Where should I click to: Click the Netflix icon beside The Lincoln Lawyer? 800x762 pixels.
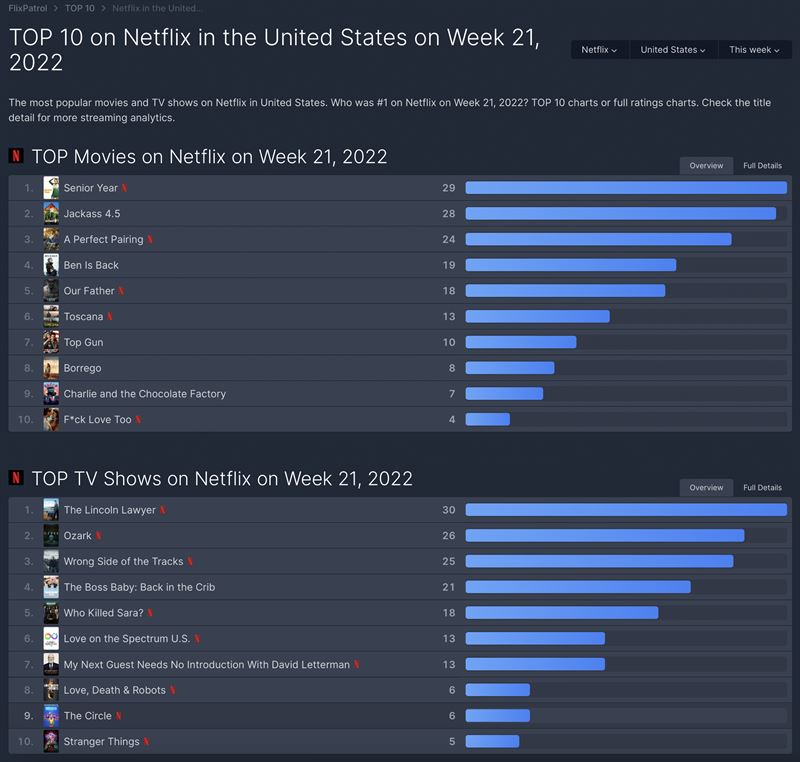point(163,510)
